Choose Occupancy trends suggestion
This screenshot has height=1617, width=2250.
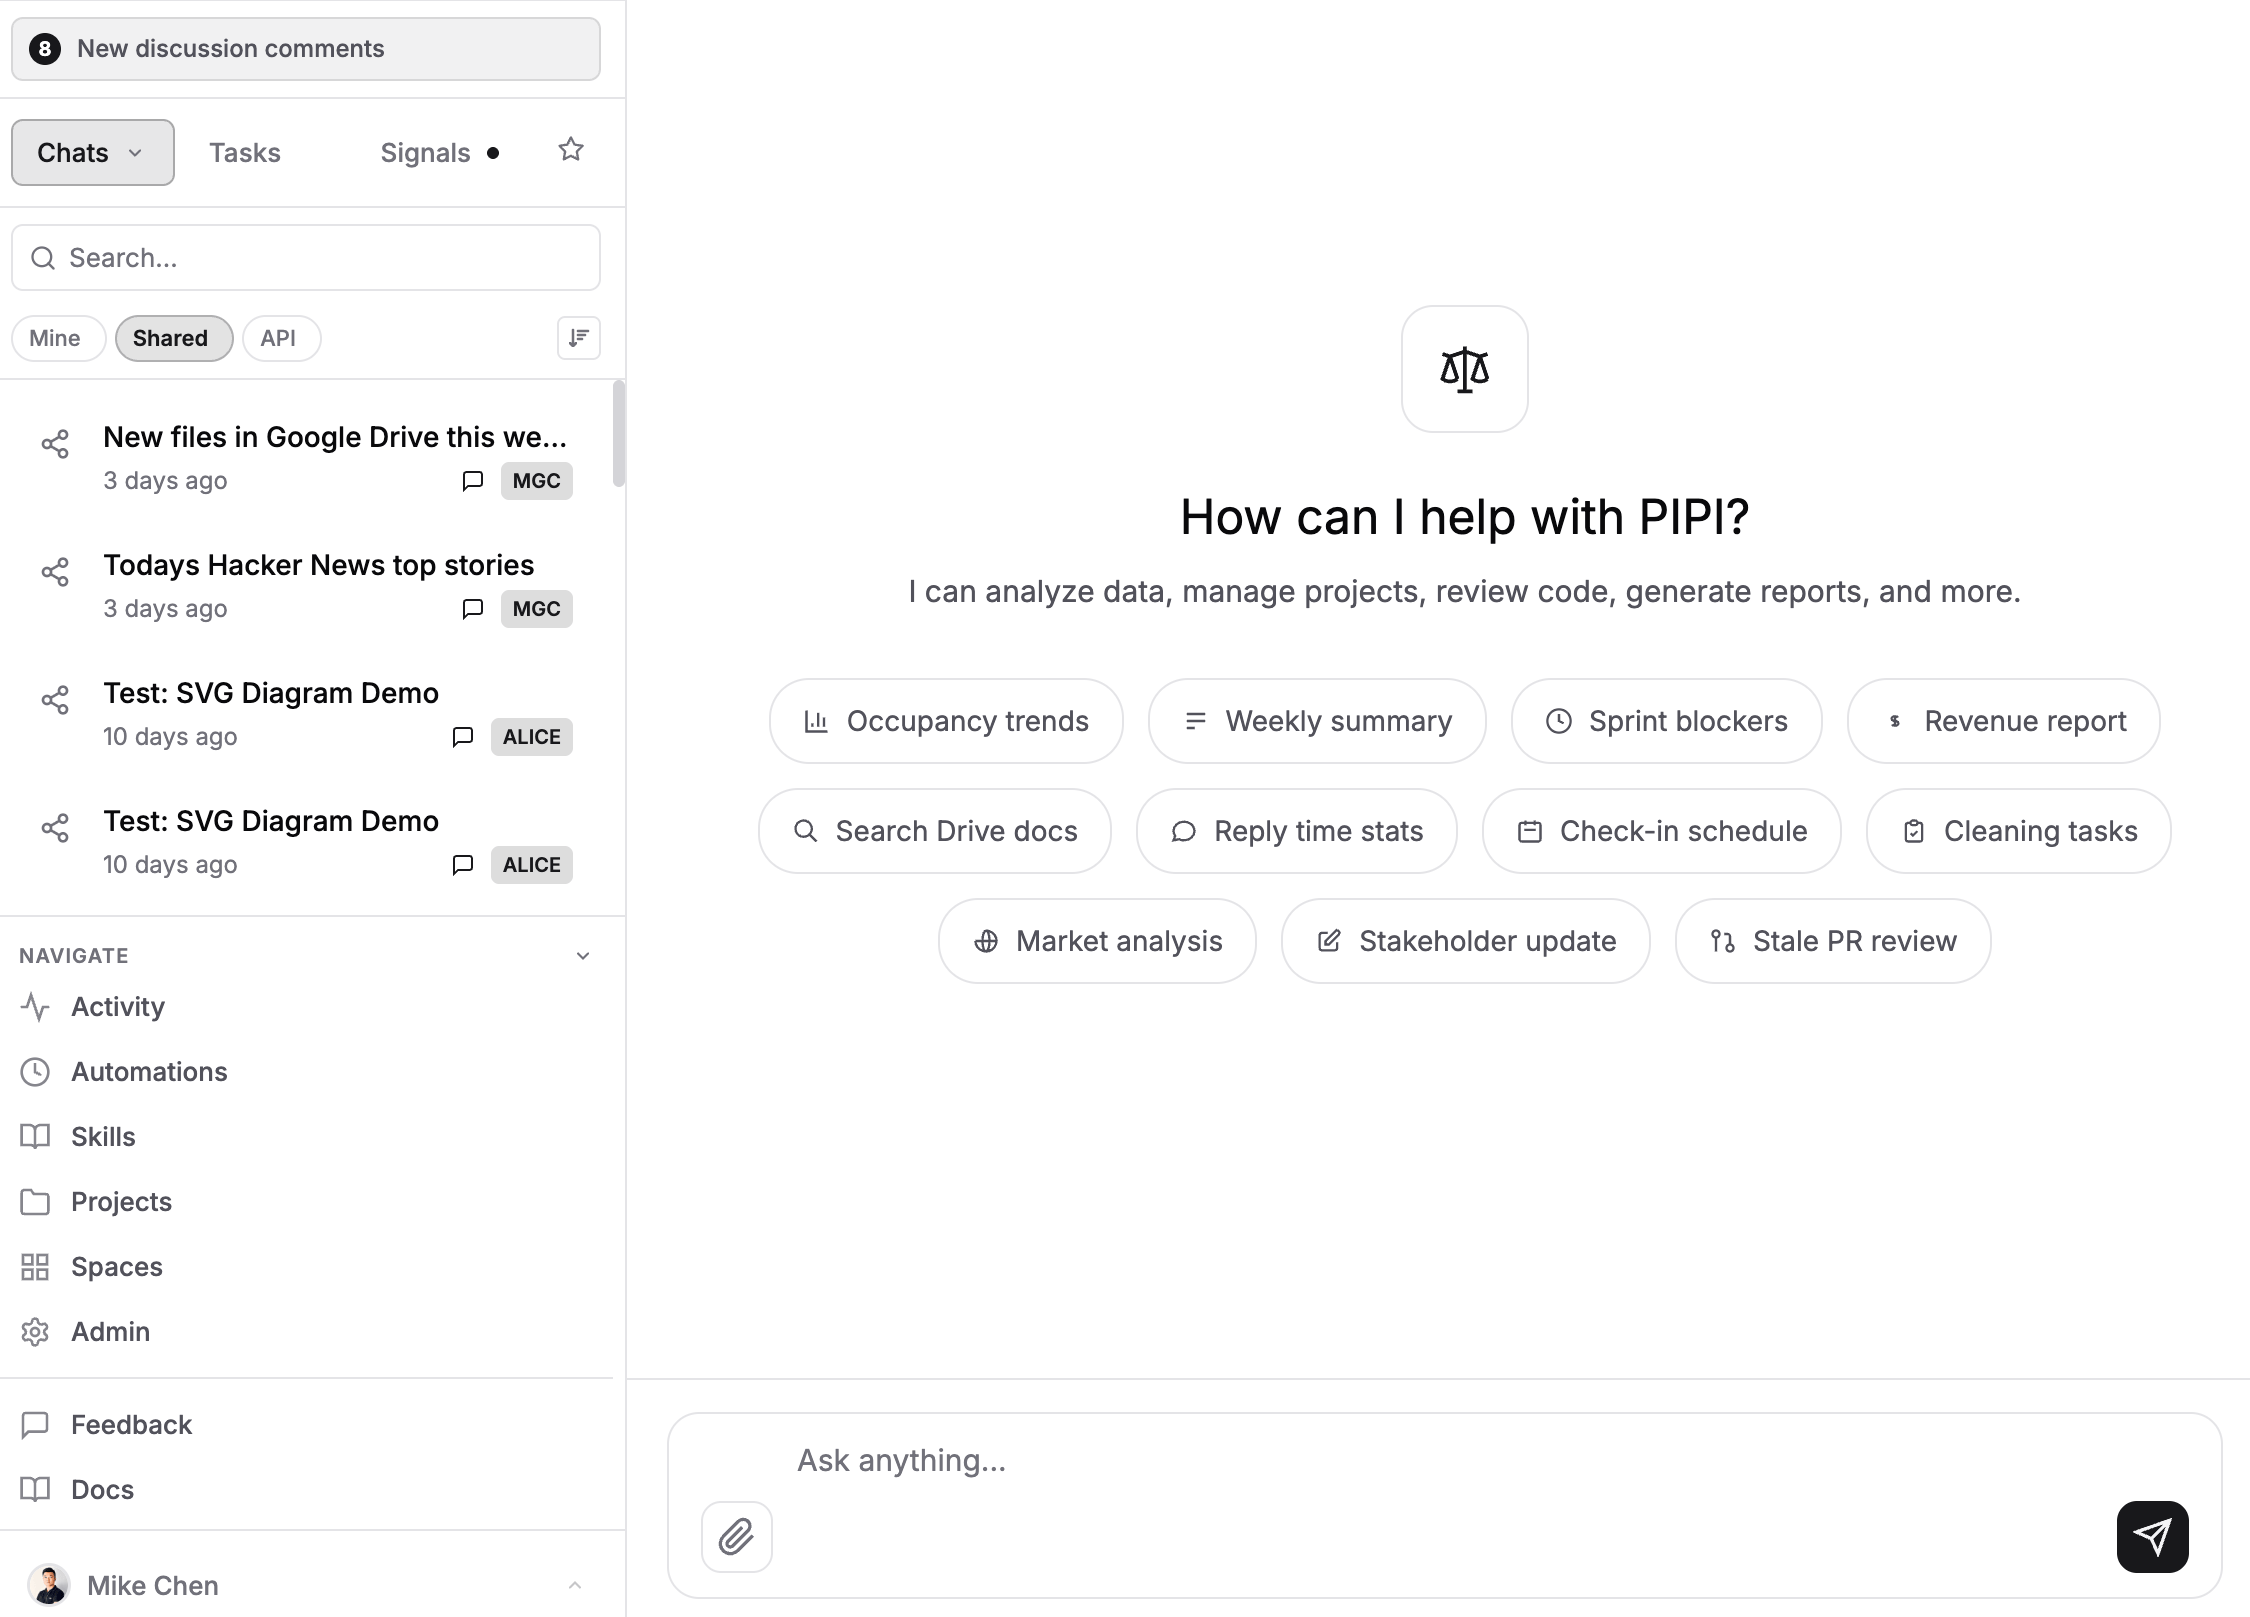coord(946,721)
